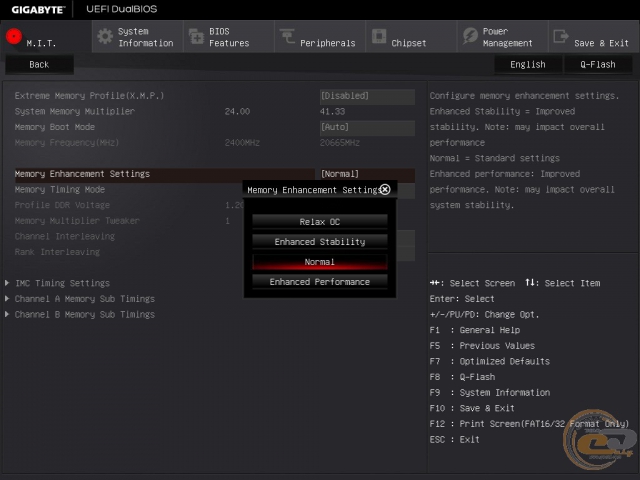Image resolution: width=640 pixels, height=480 pixels.
Task: Click the Power Management lightning icon
Action: [470, 36]
